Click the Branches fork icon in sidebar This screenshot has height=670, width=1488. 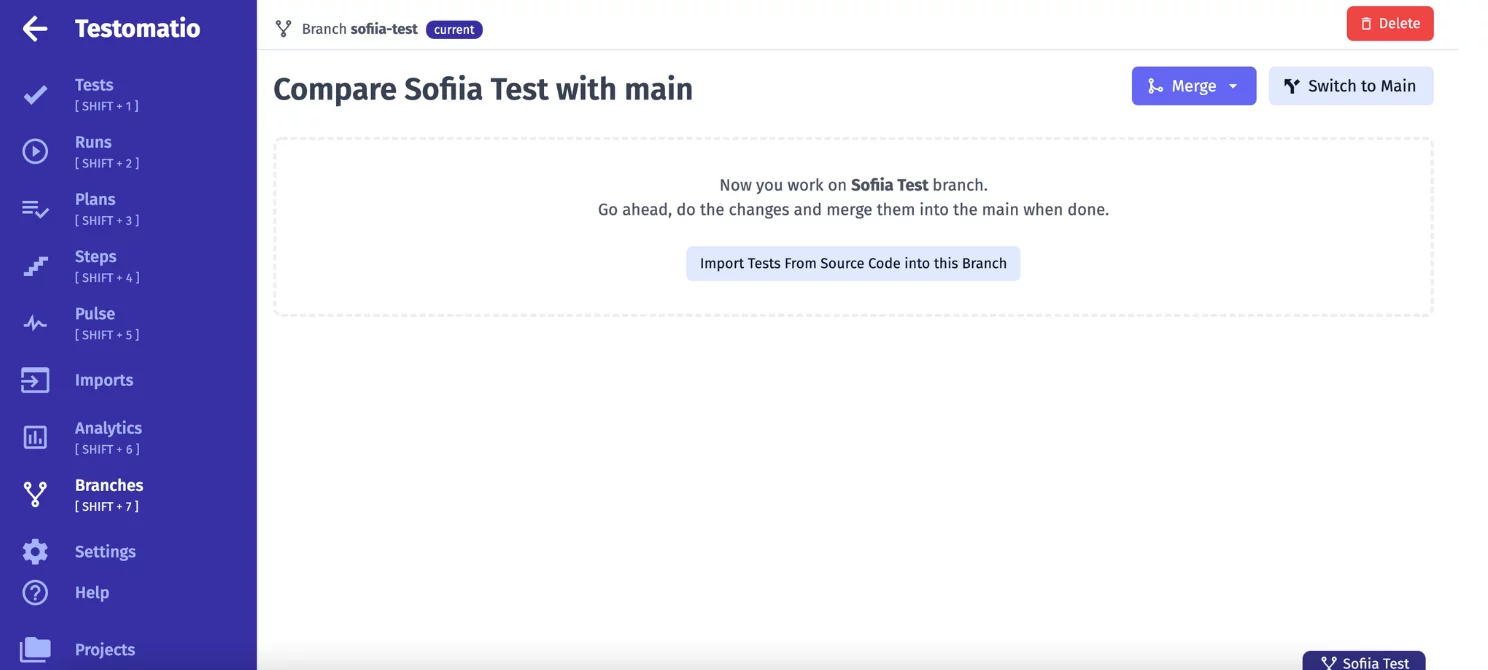(x=35, y=494)
